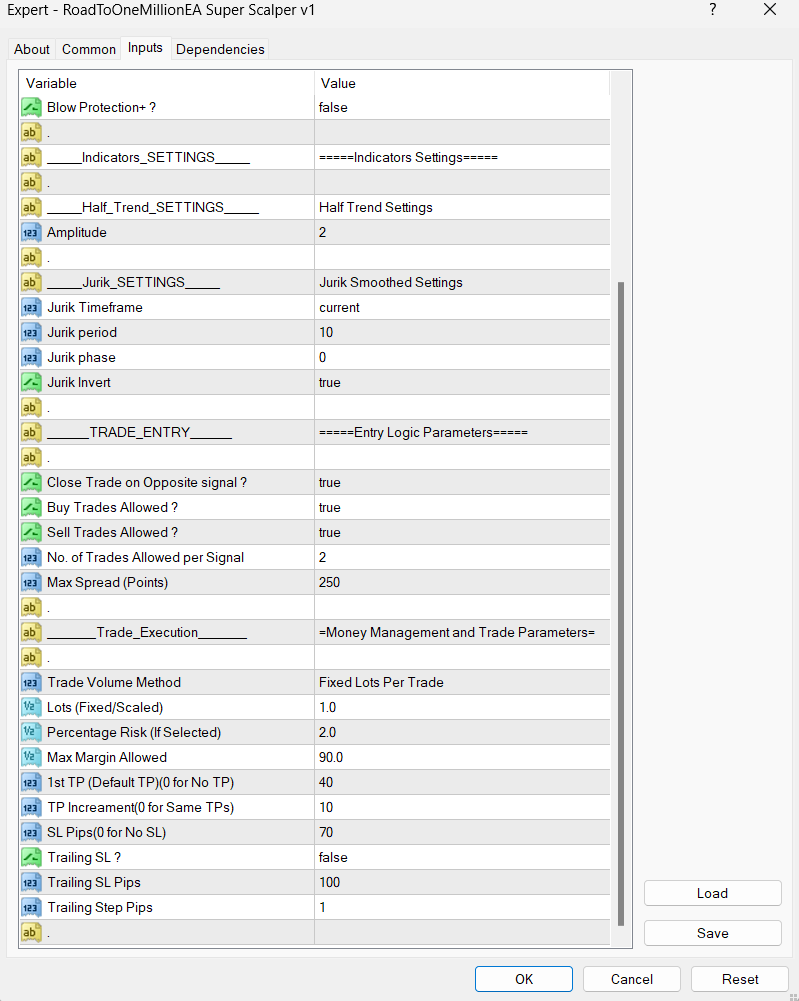Toggle the Trailing SL ? value false
The width and height of the screenshot is (799, 1001).
[462, 857]
